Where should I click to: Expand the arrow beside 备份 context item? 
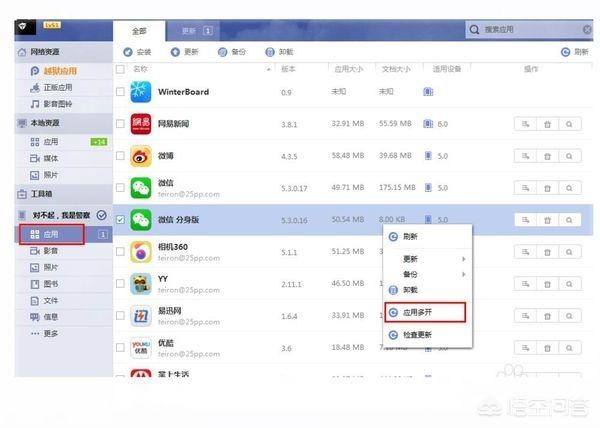pos(463,274)
